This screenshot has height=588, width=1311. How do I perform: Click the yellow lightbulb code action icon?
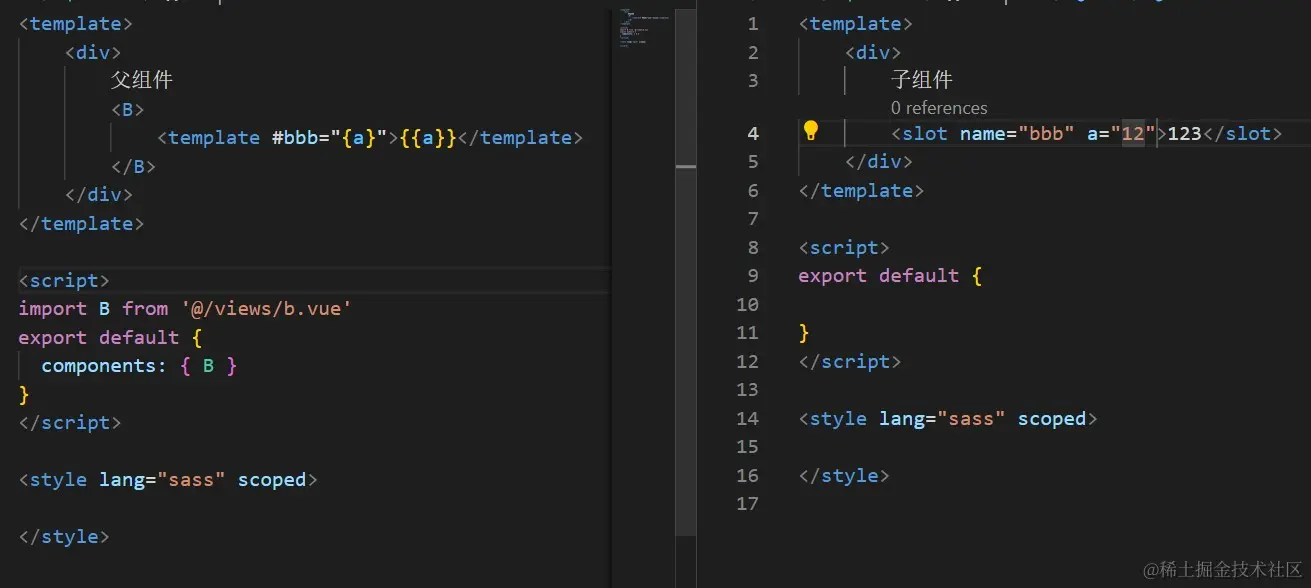811,131
